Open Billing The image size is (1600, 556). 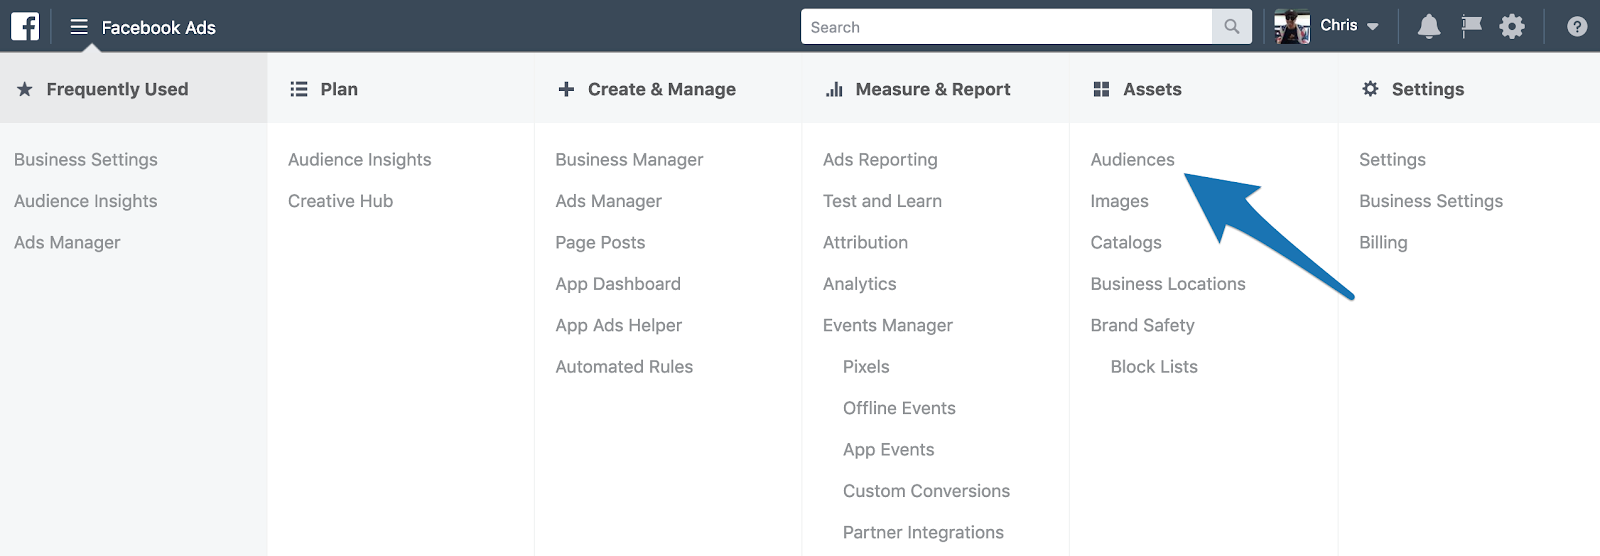(1383, 243)
